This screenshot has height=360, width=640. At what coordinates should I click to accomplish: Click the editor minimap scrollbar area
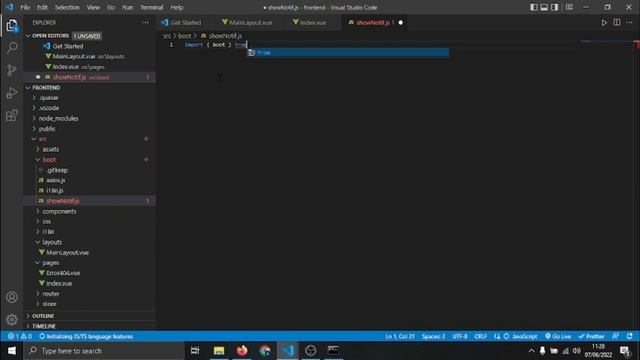607,184
